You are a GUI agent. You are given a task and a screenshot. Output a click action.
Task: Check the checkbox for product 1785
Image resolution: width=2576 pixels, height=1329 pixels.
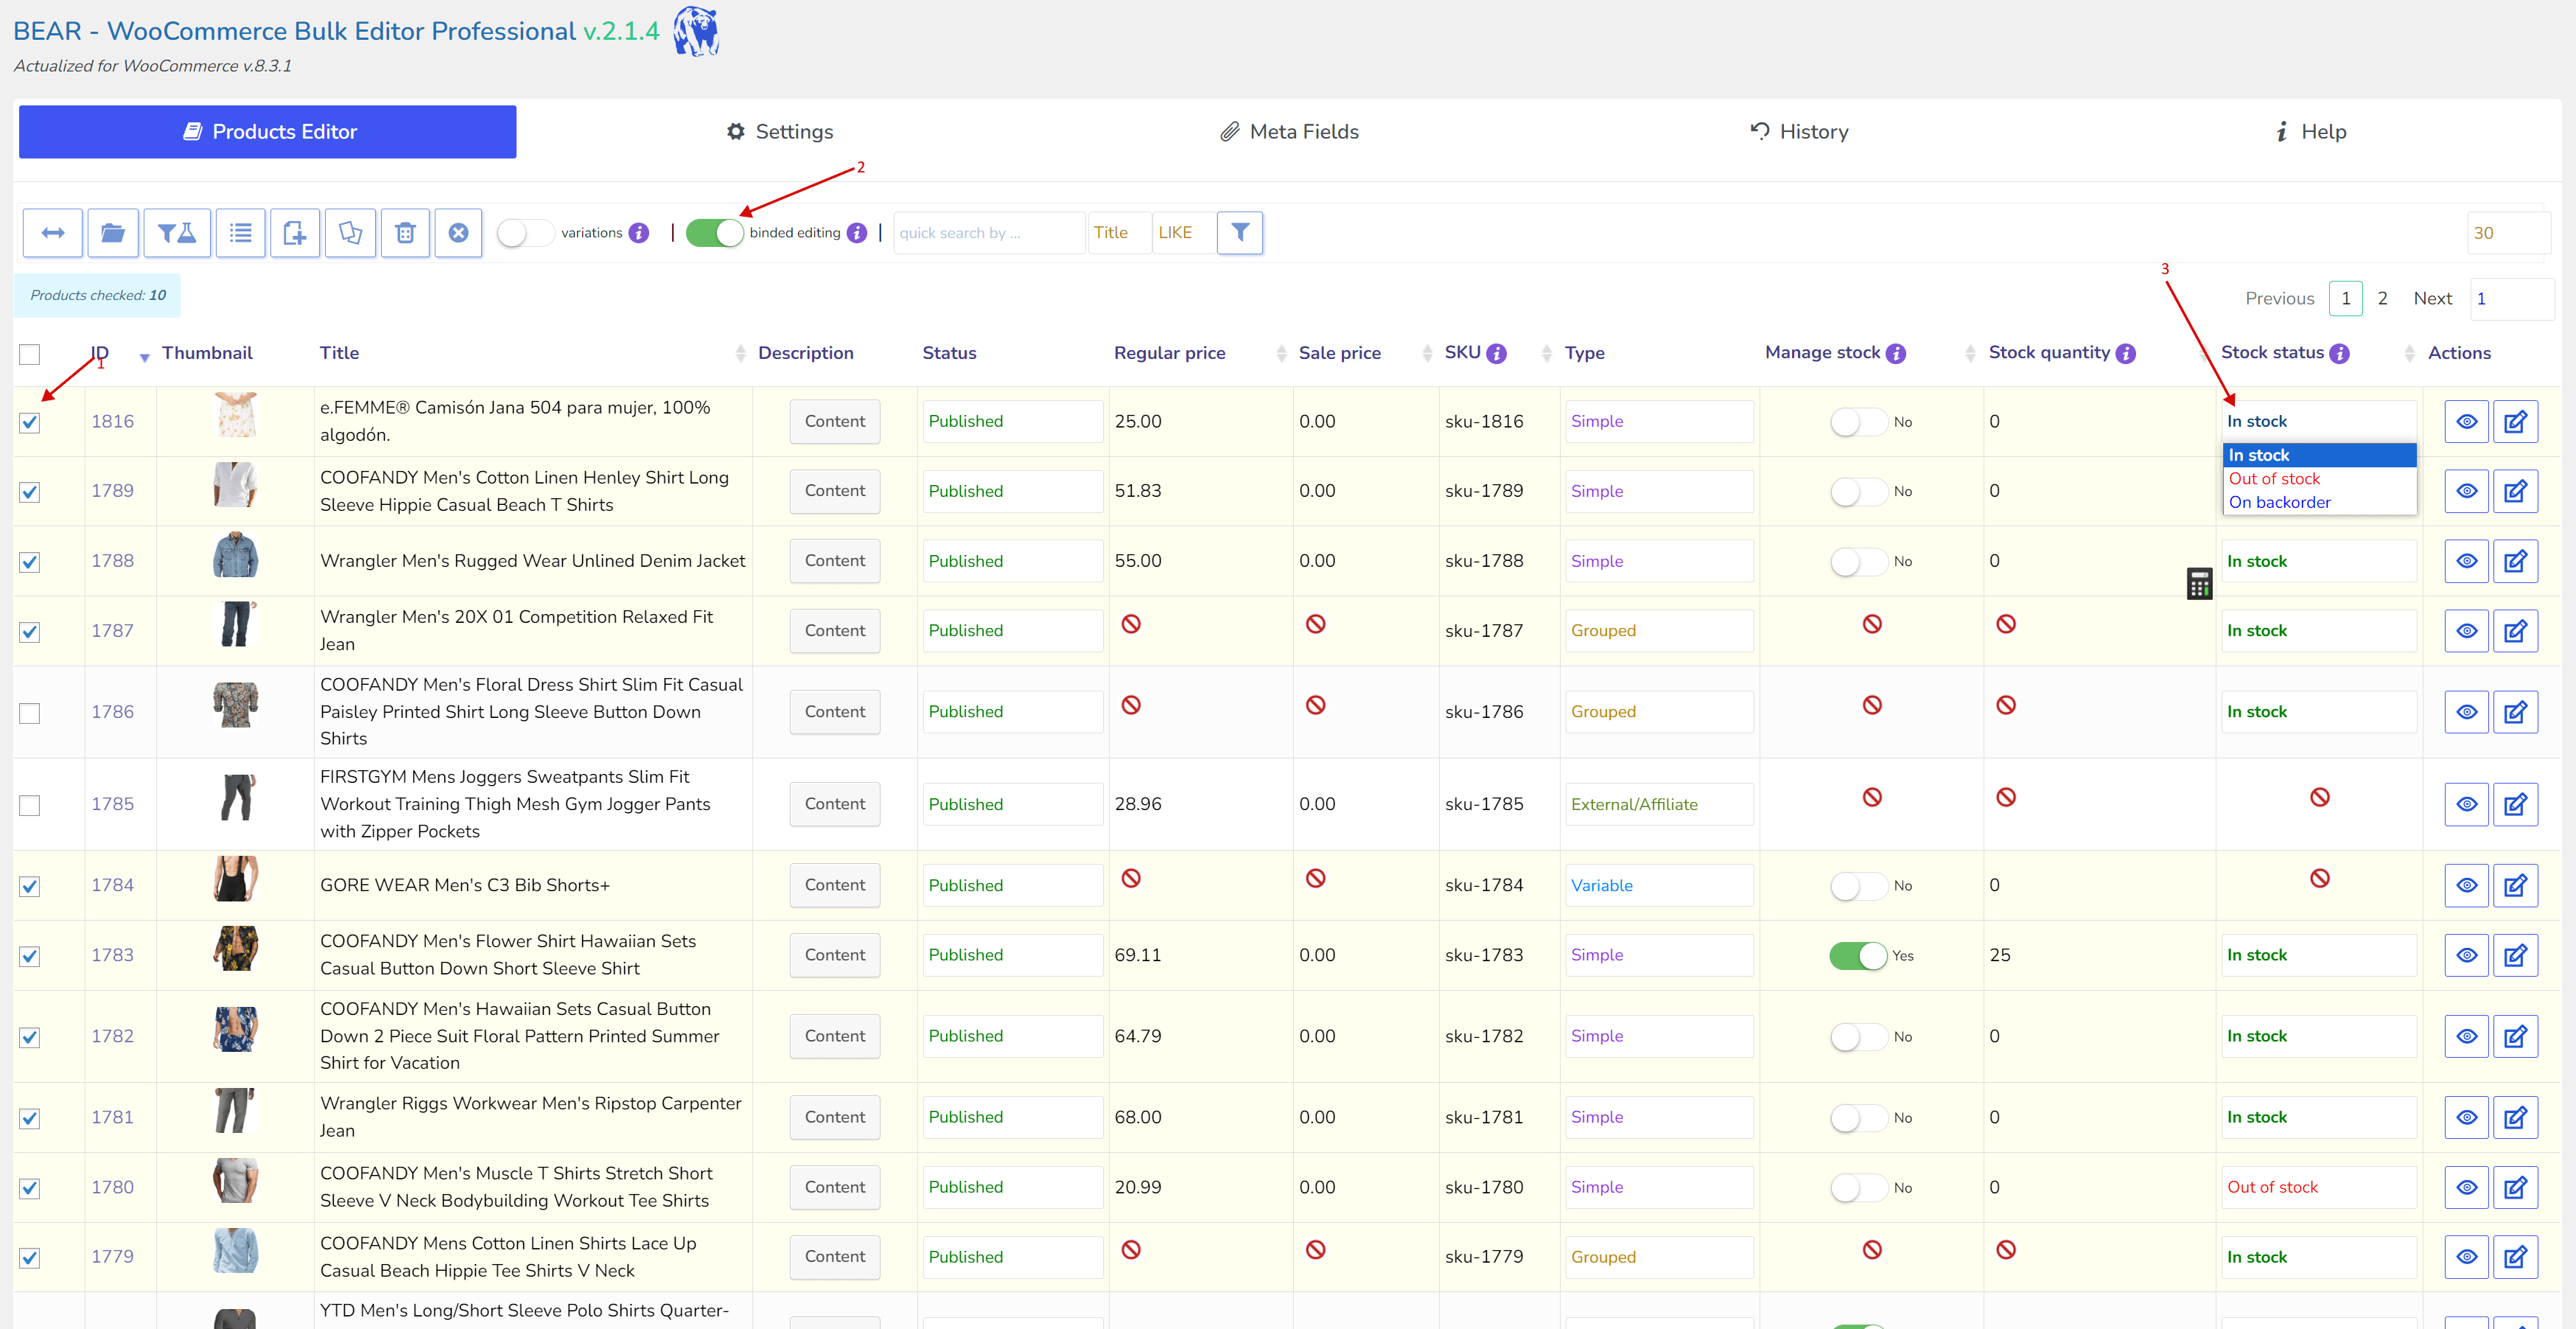(x=30, y=805)
